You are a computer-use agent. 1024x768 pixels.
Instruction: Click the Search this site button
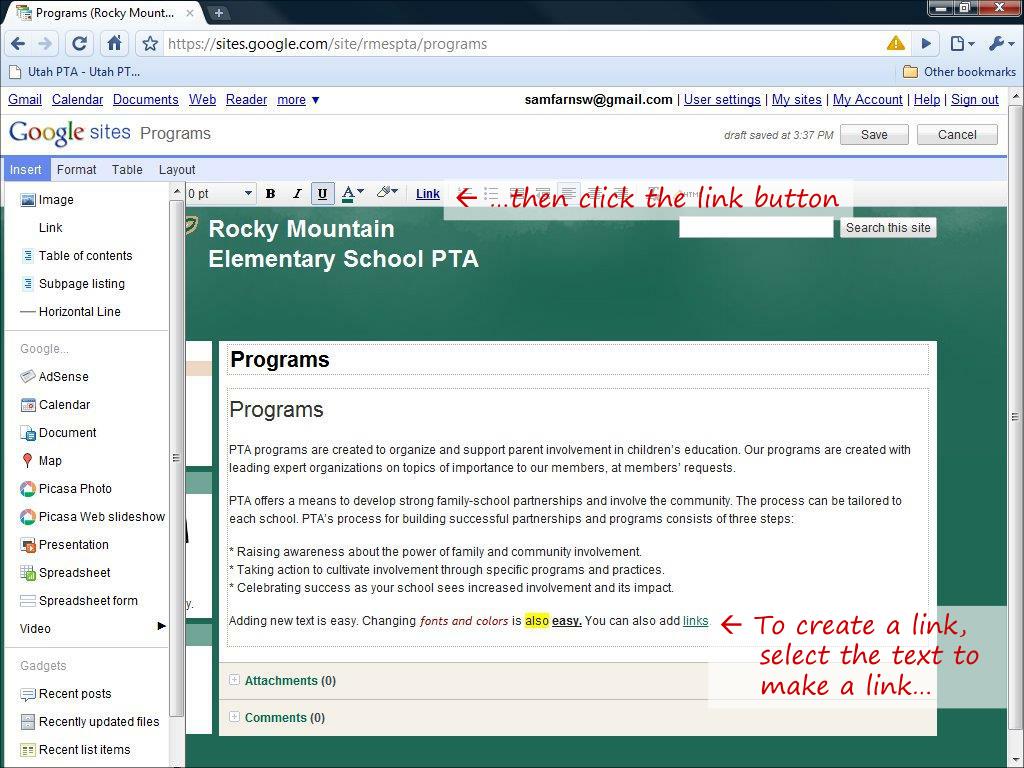[x=888, y=228]
